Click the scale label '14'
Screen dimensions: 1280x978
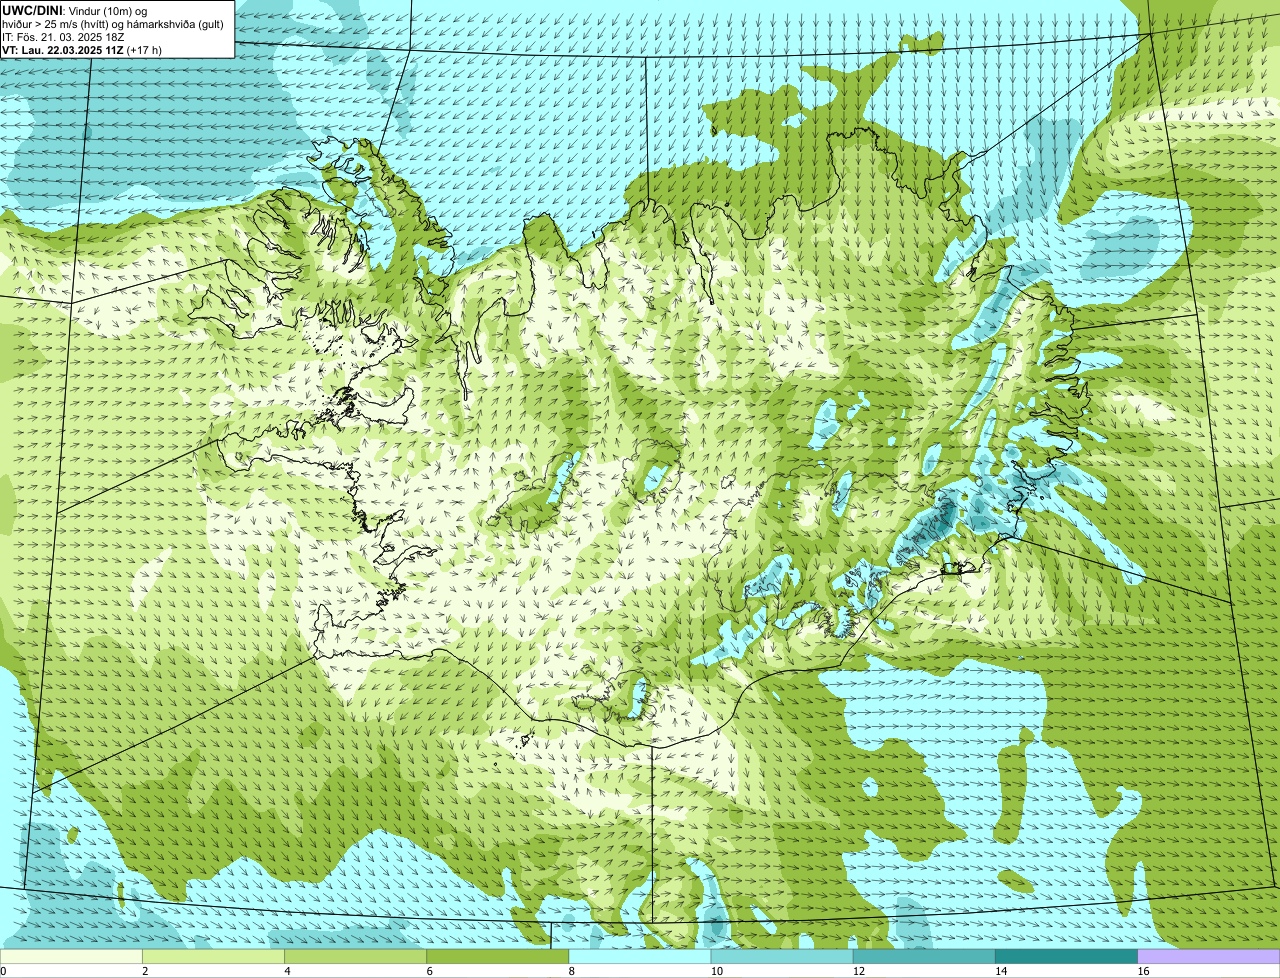[x=1001, y=971]
